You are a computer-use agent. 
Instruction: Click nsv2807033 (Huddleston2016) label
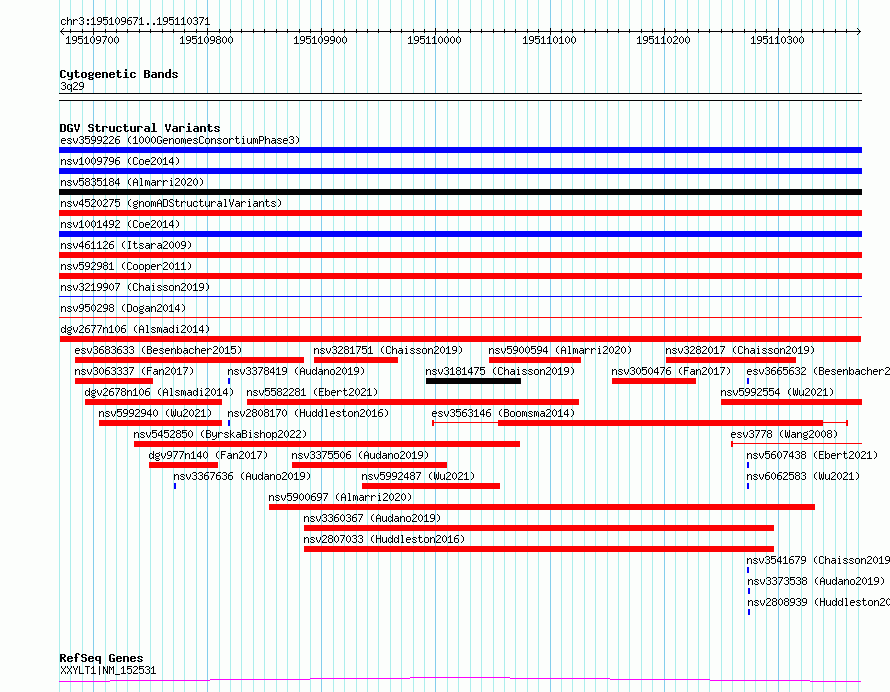pos(384,539)
